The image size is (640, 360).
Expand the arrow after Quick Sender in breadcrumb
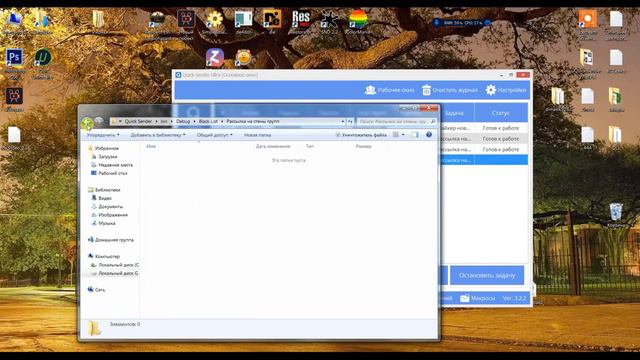point(156,121)
